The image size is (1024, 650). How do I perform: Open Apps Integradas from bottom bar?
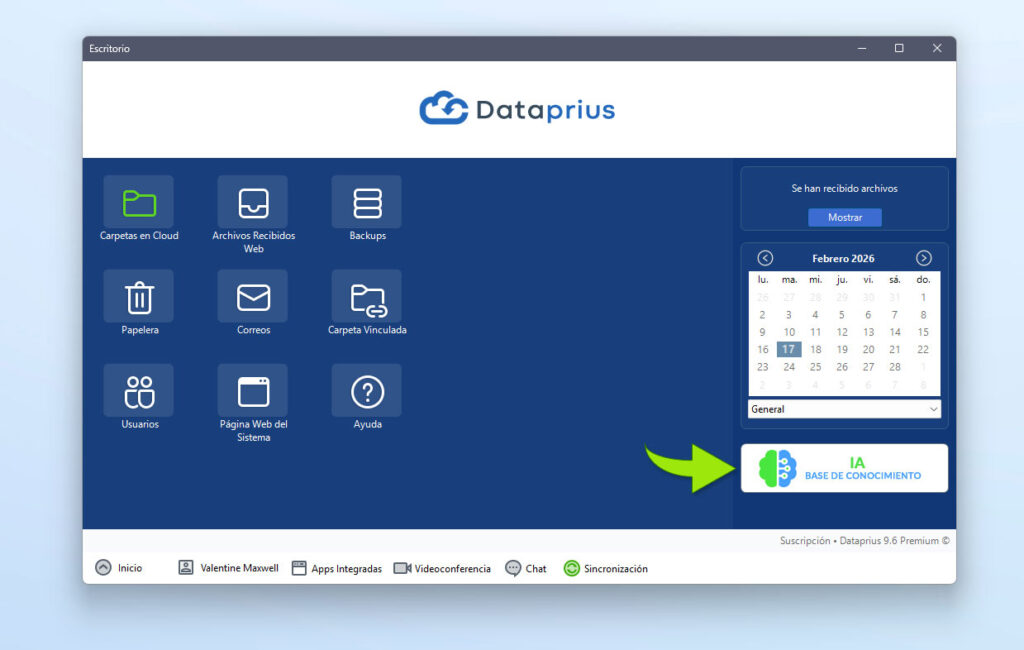(337, 568)
